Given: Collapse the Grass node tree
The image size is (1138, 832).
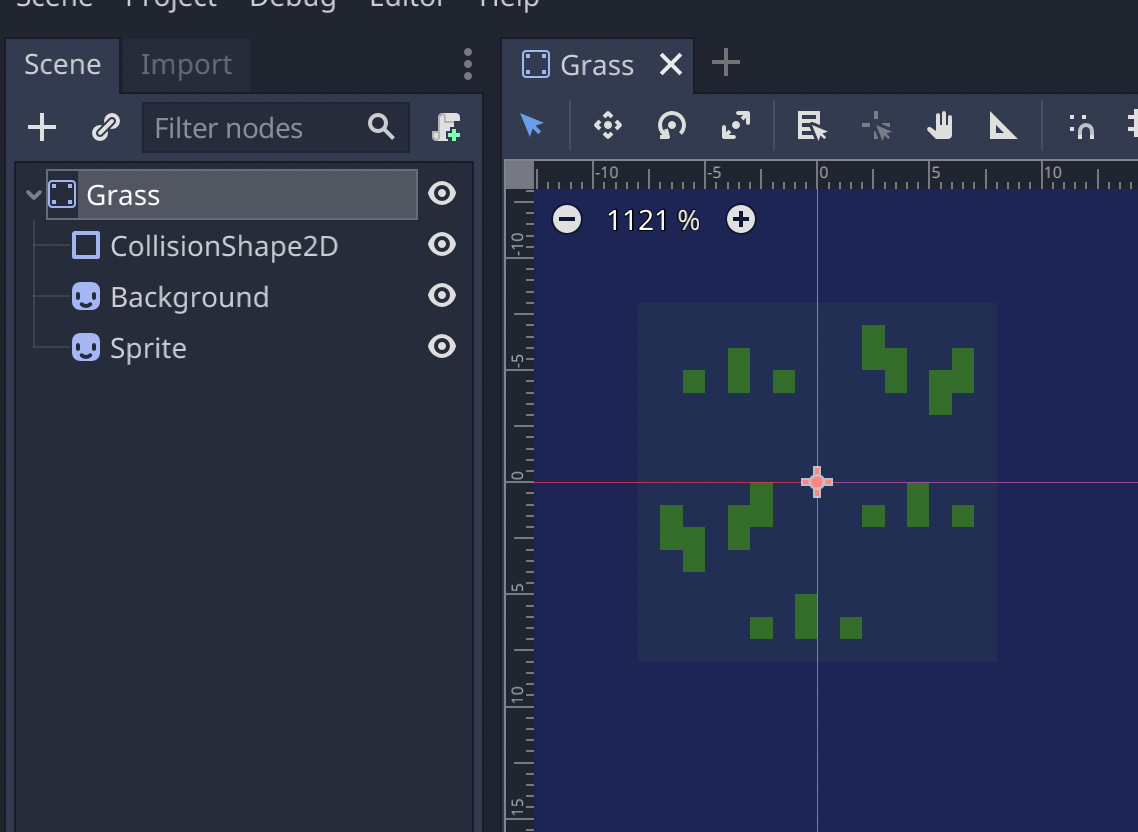Looking at the screenshot, I should (33, 194).
